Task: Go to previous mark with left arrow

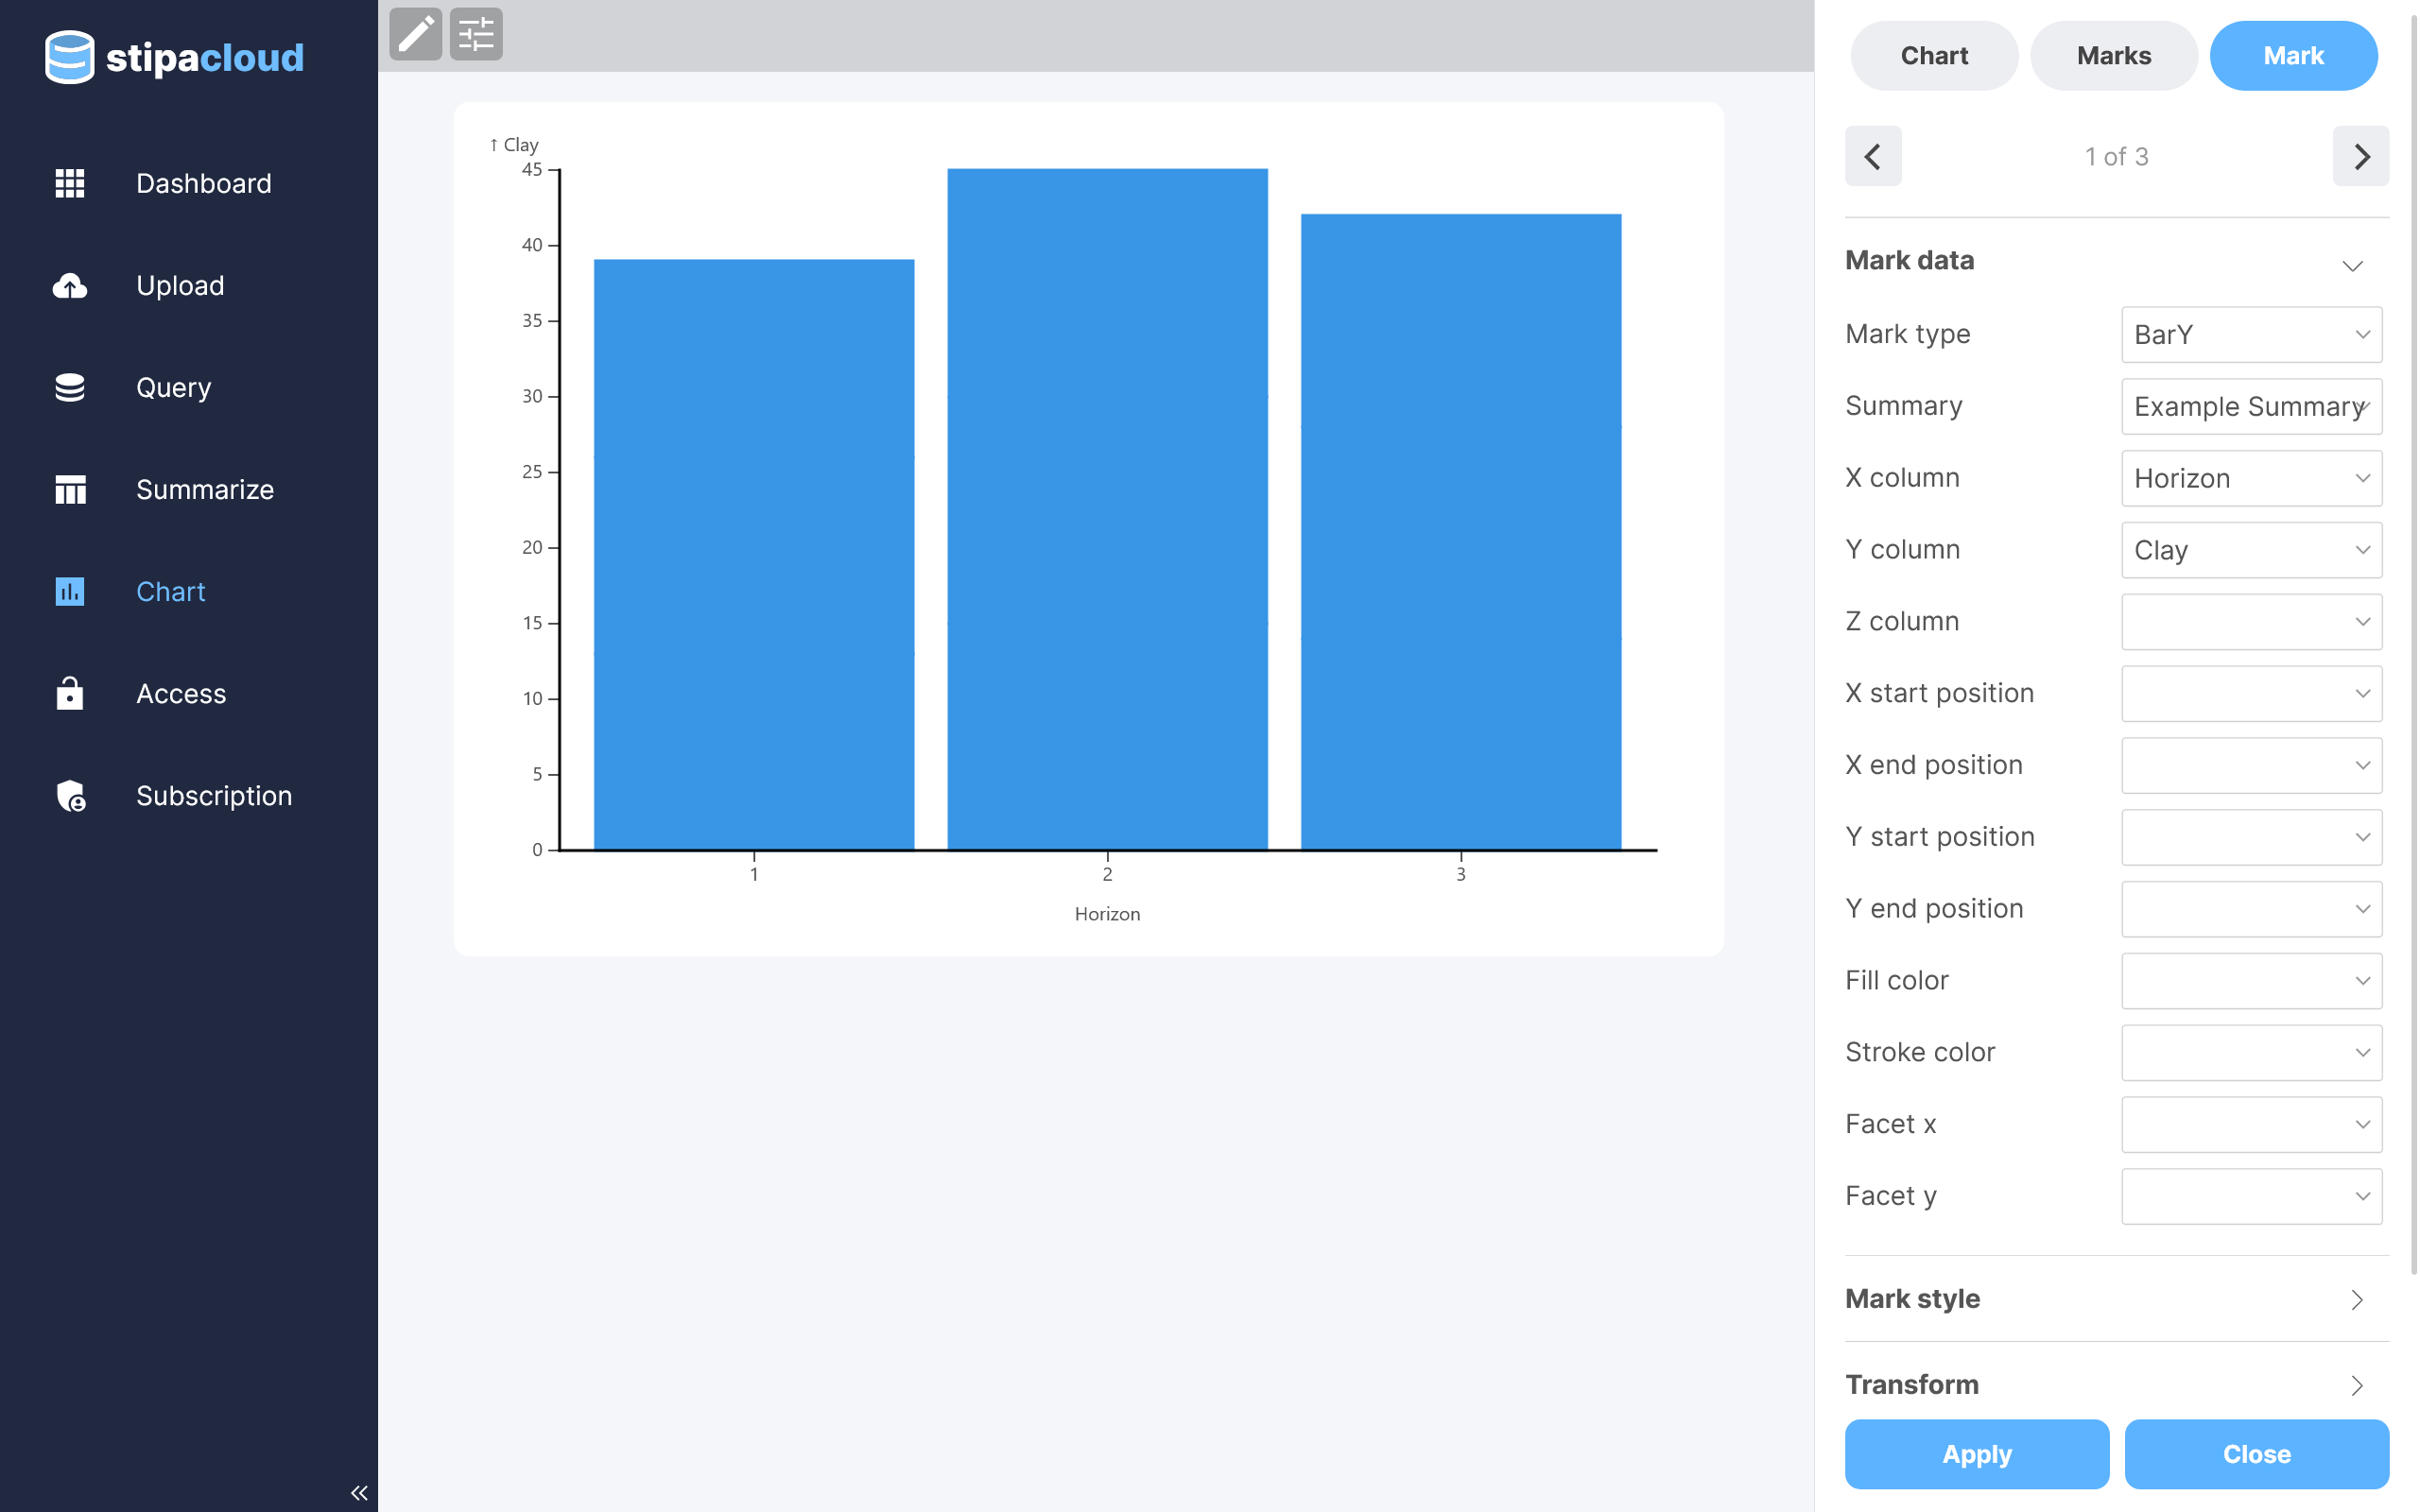Action: 1872,156
